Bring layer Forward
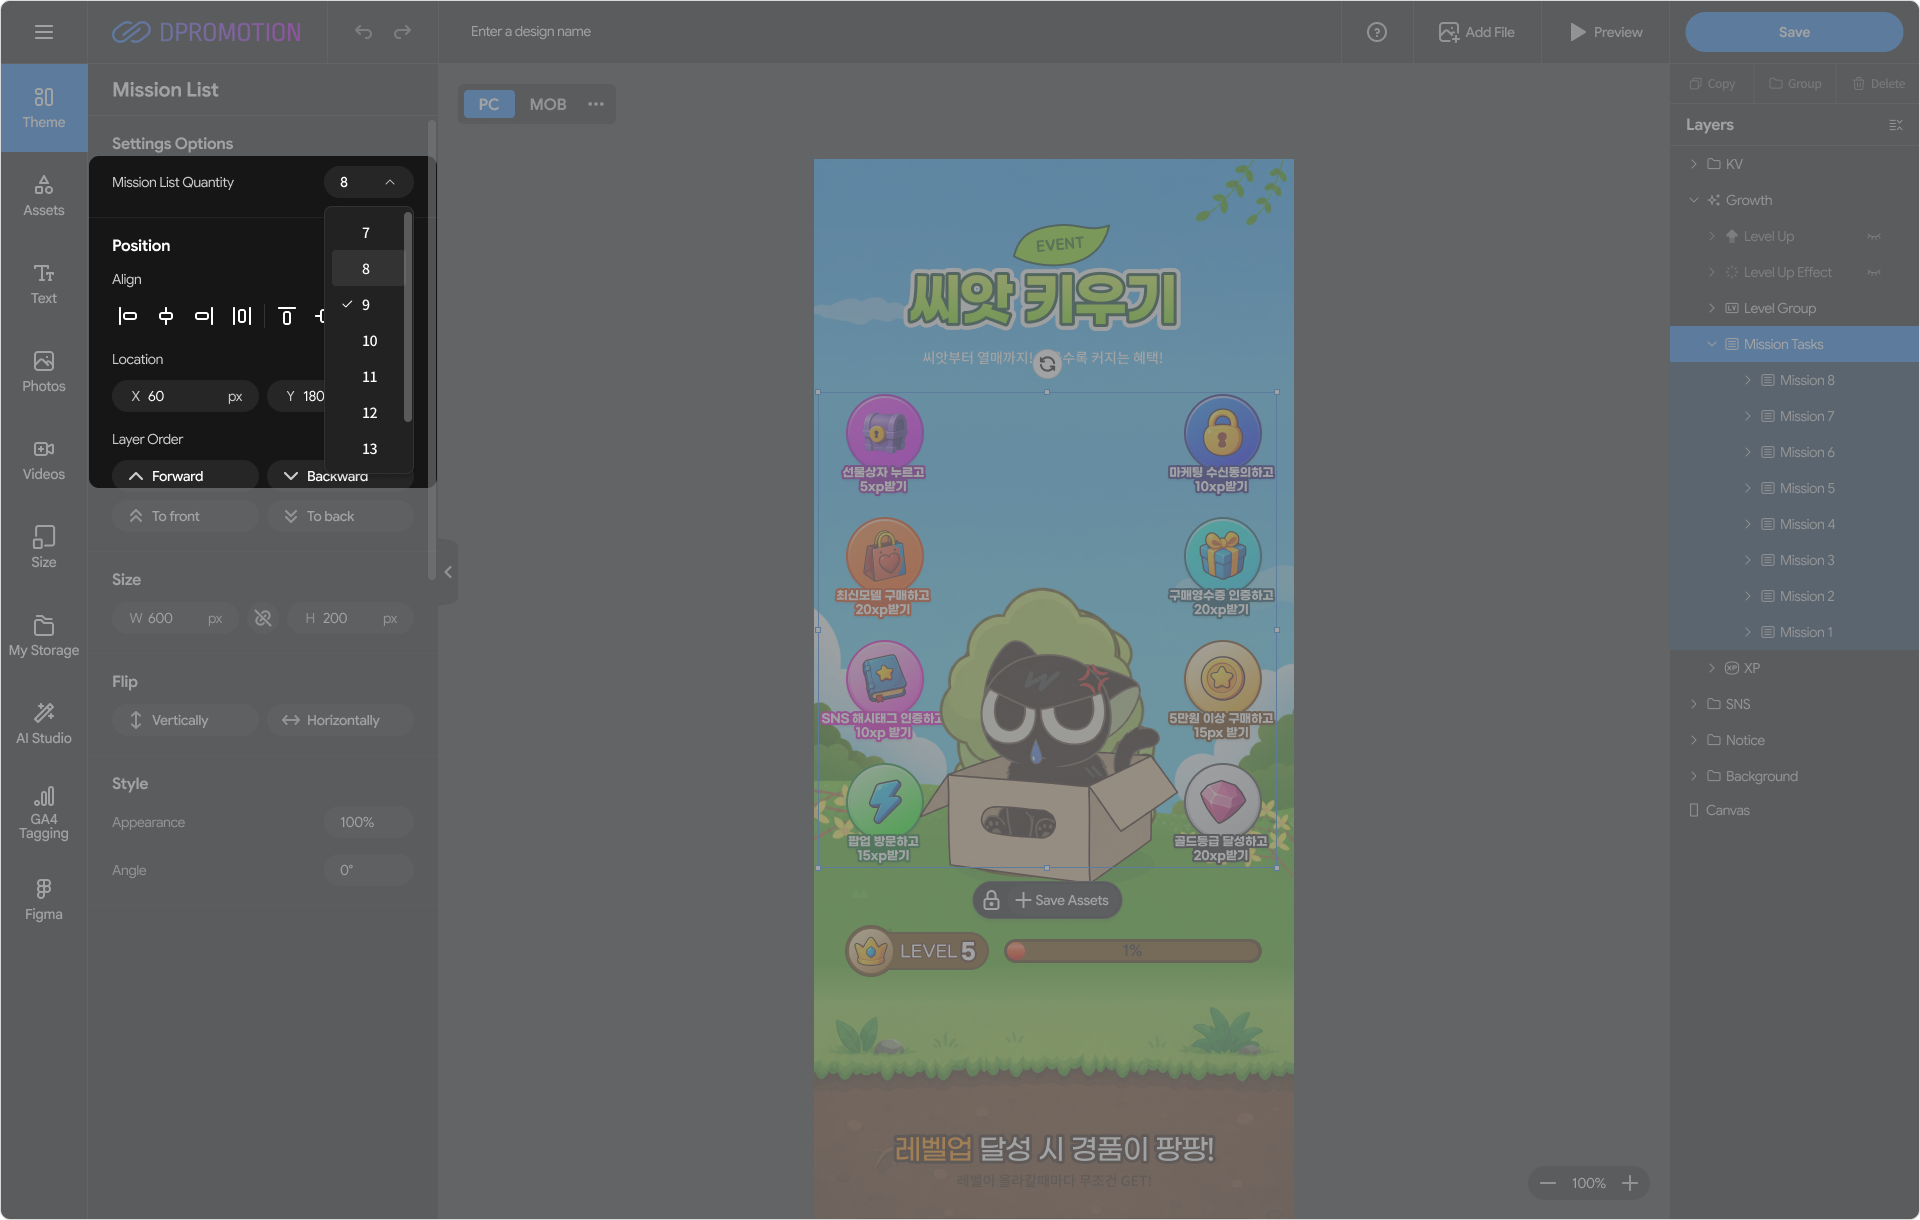The image size is (1920, 1220). click(186, 476)
